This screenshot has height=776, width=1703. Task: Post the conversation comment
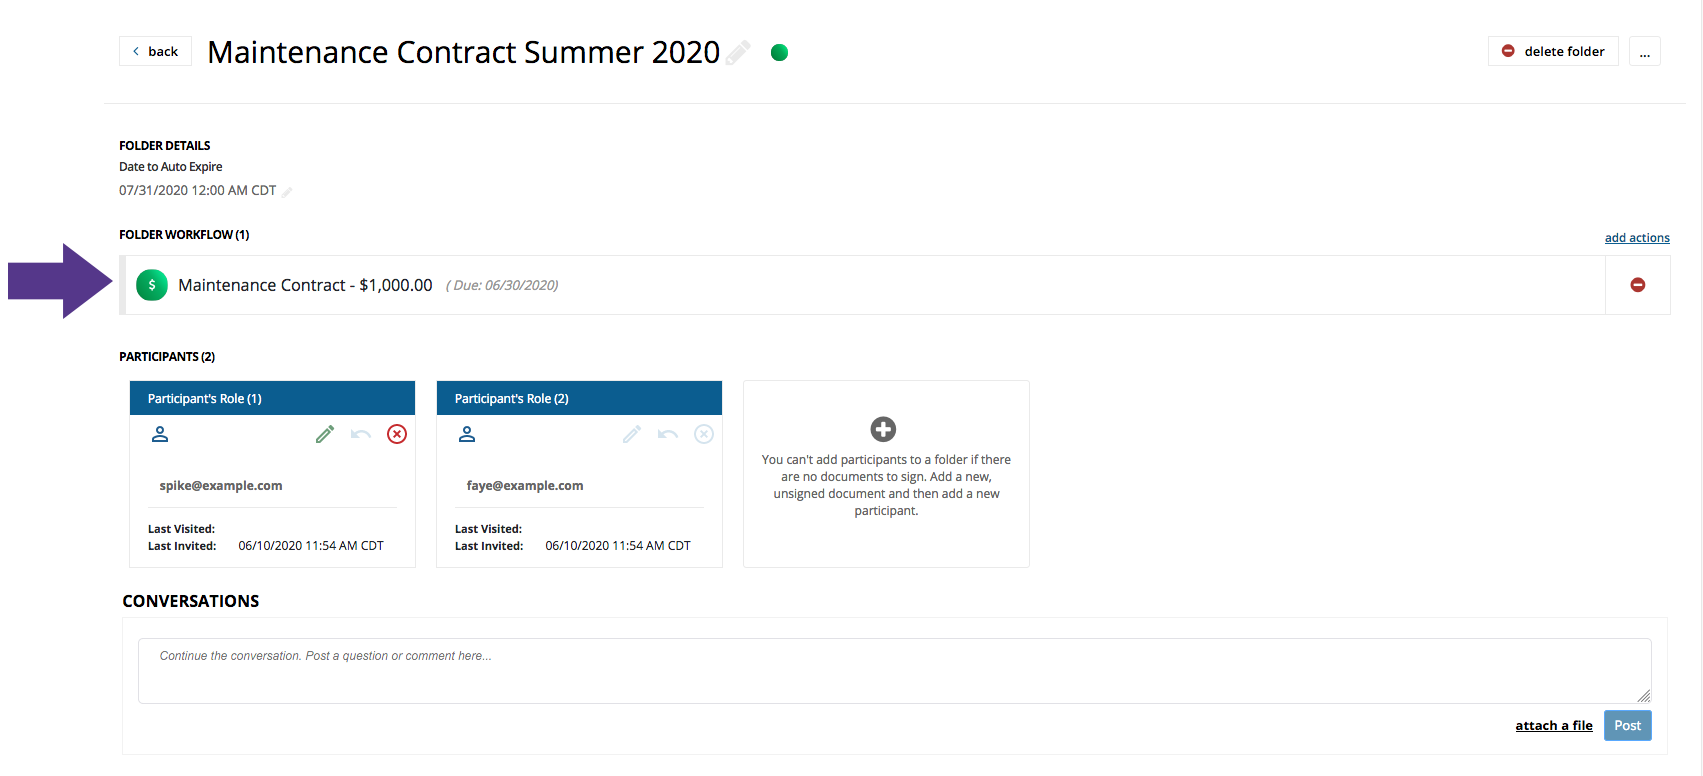(1628, 726)
